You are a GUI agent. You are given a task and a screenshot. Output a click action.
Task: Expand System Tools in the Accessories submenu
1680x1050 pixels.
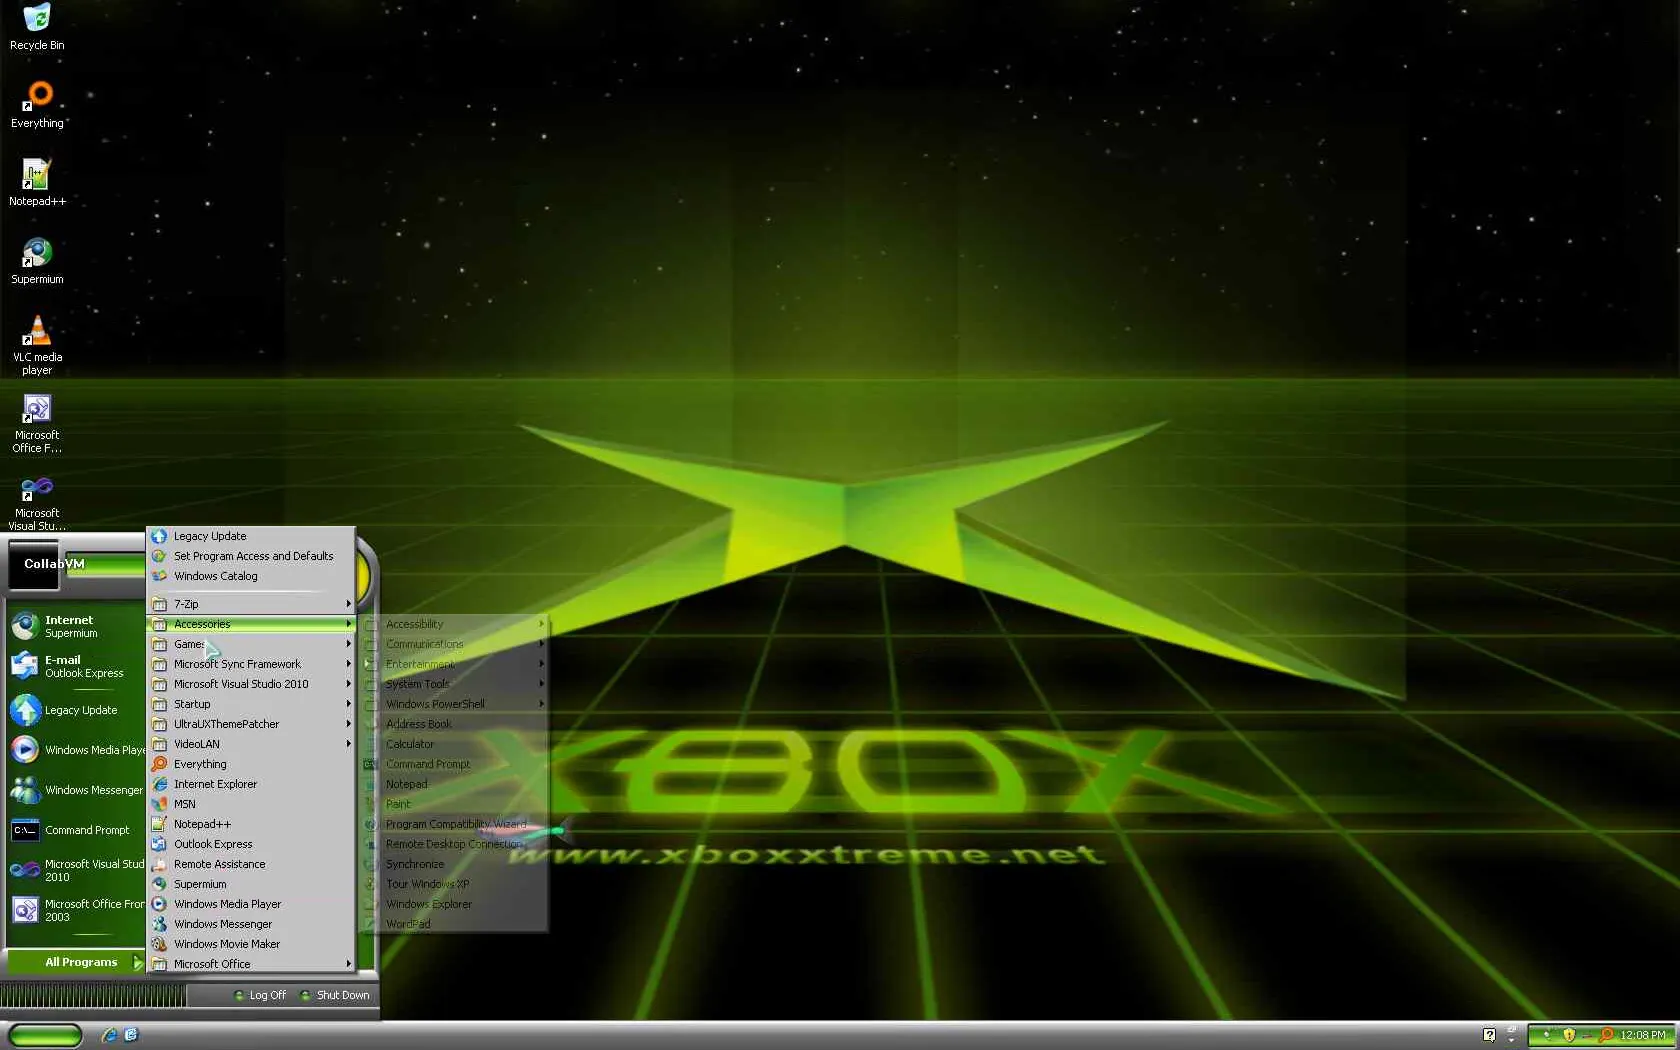point(454,684)
